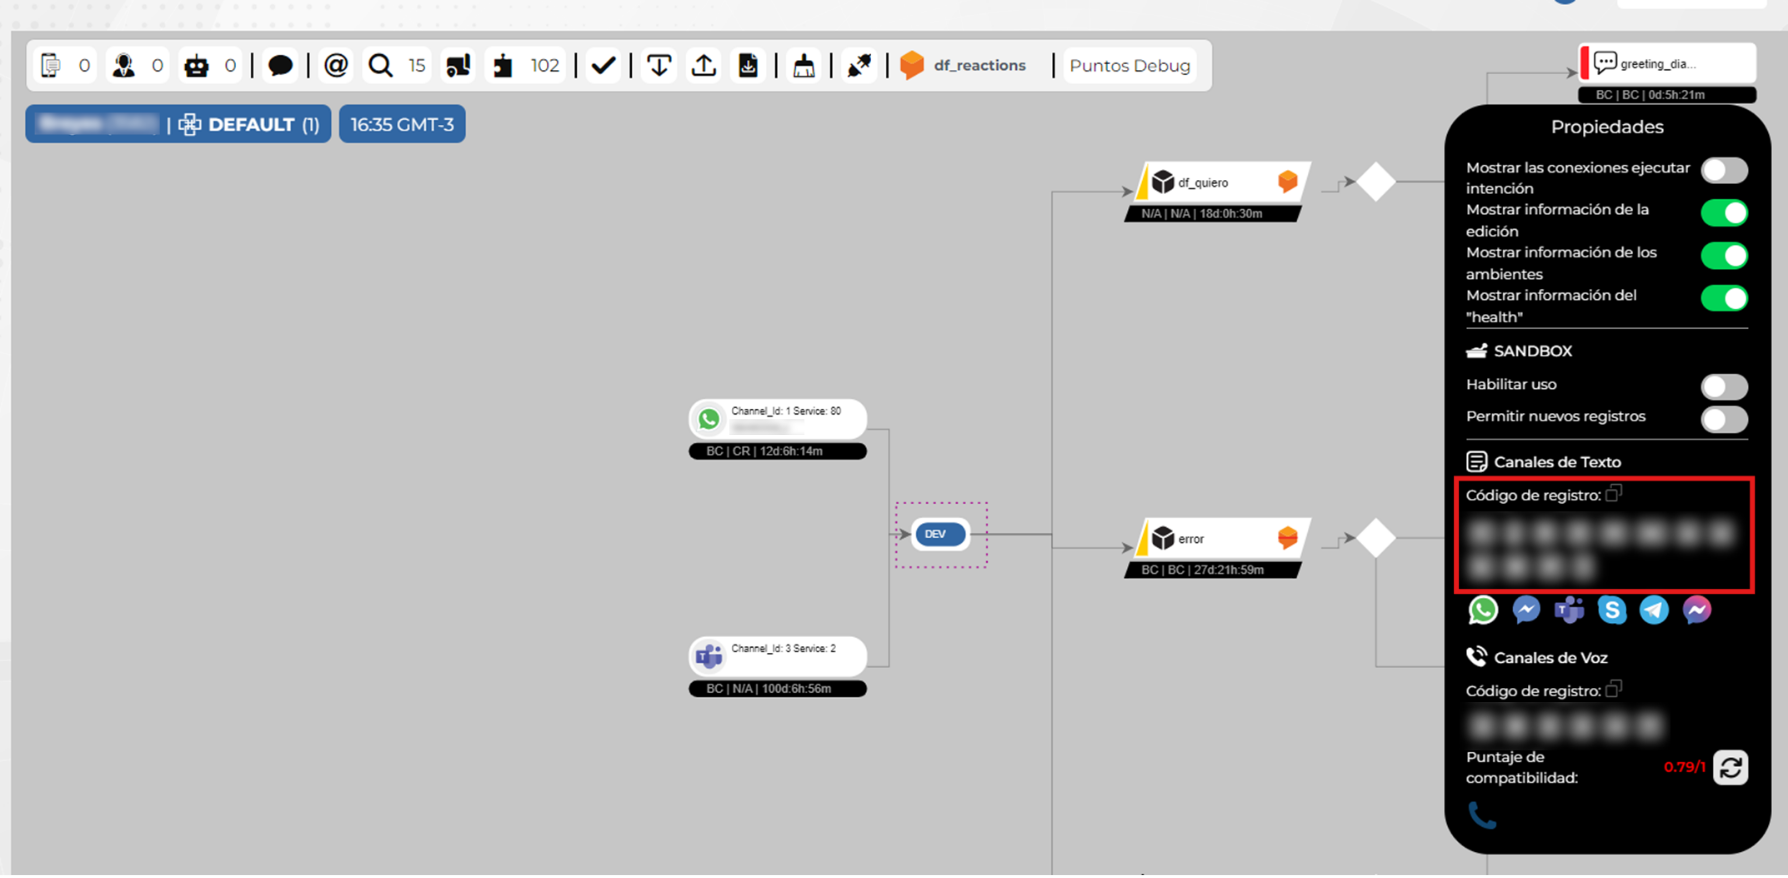Click the phone/device icon showing 0
Image resolution: width=1788 pixels, height=878 pixels.
coord(51,66)
